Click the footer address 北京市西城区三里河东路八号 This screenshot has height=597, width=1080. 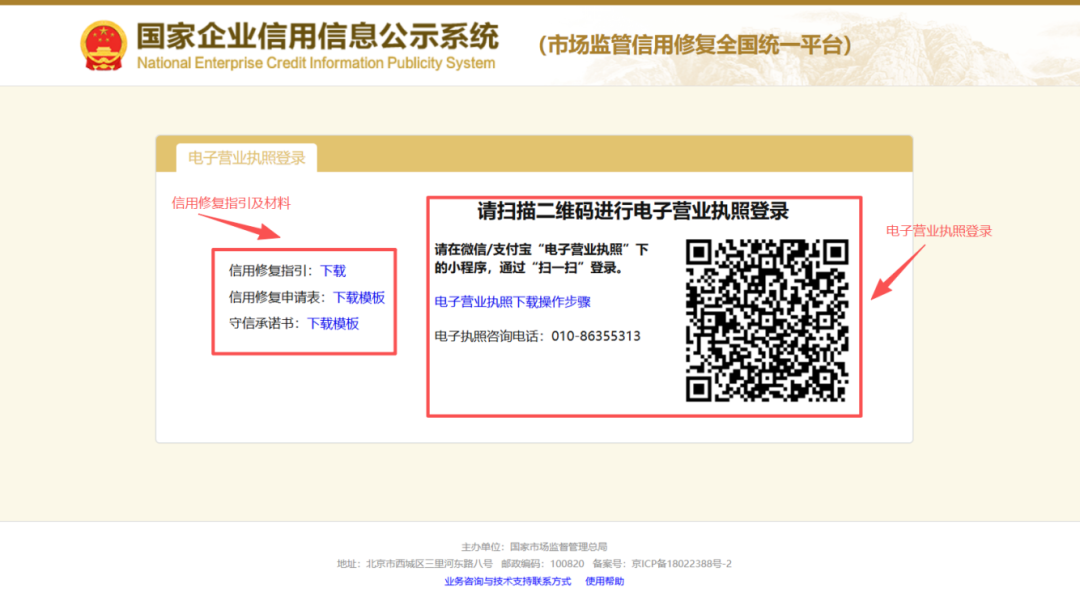[x=428, y=563]
